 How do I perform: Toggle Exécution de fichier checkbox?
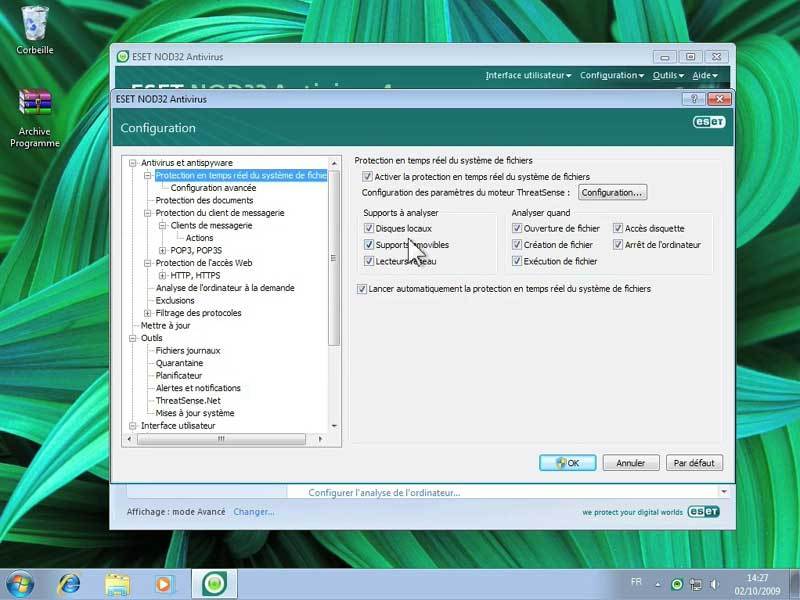(x=517, y=261)
